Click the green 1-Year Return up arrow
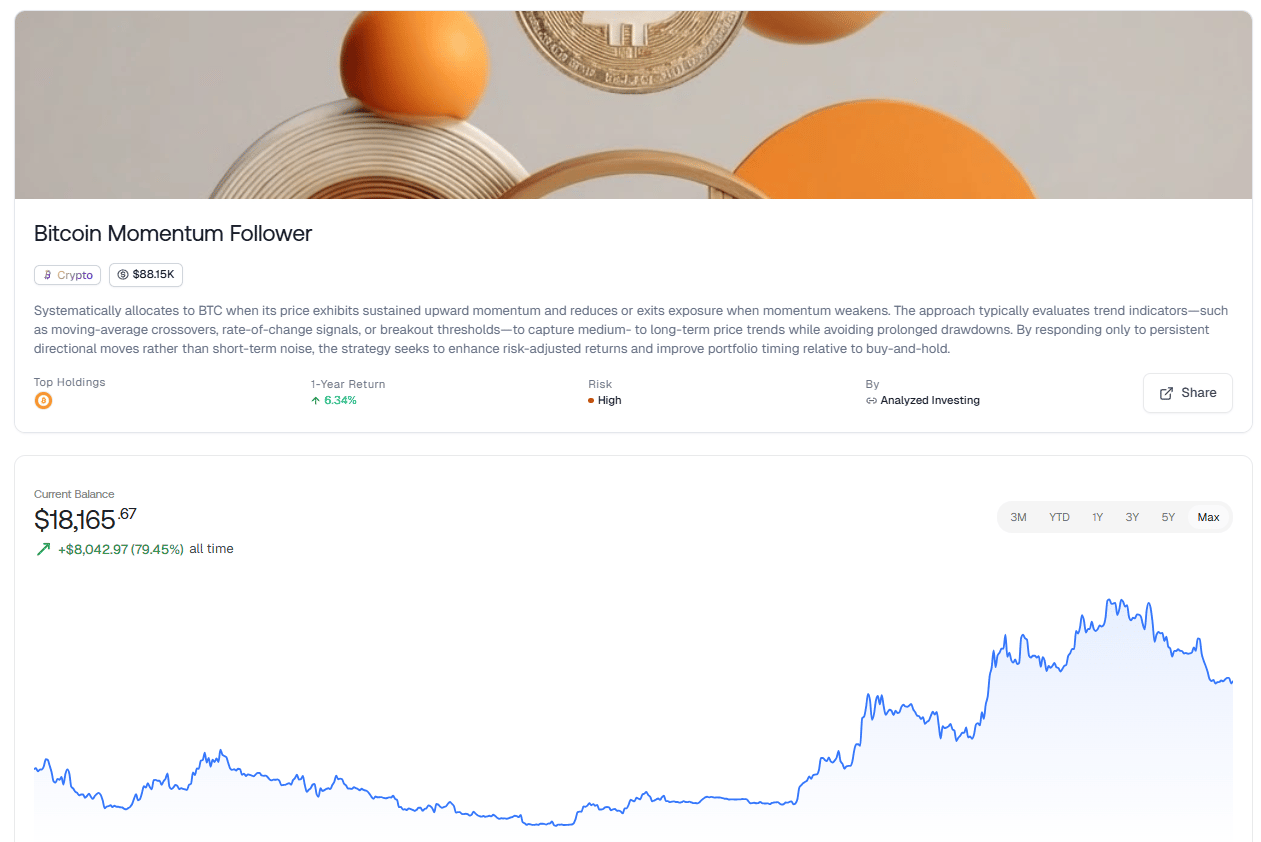 316,400
